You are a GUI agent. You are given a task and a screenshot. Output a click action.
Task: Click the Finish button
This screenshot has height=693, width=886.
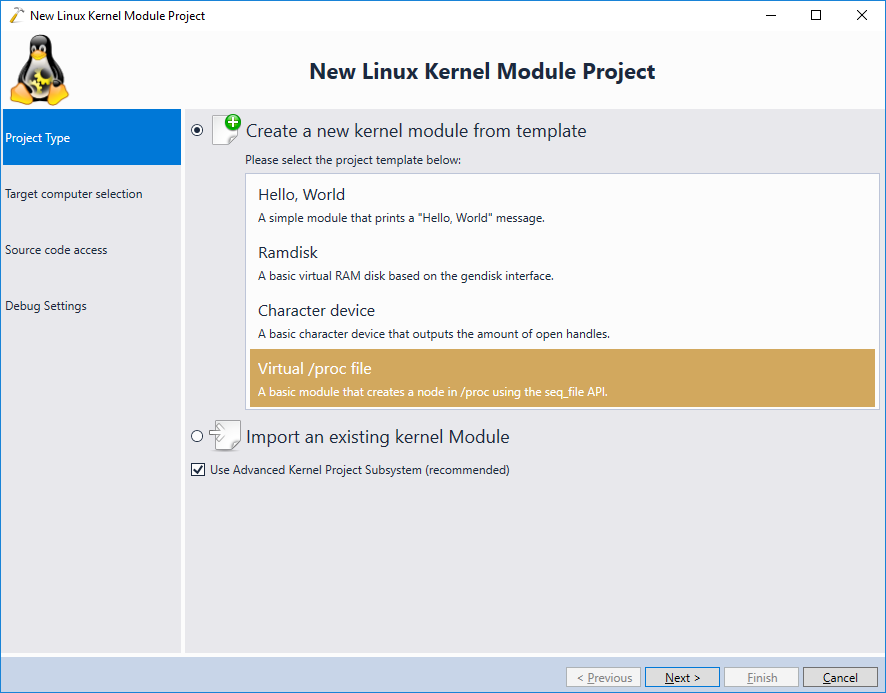[x=761, y=677]
